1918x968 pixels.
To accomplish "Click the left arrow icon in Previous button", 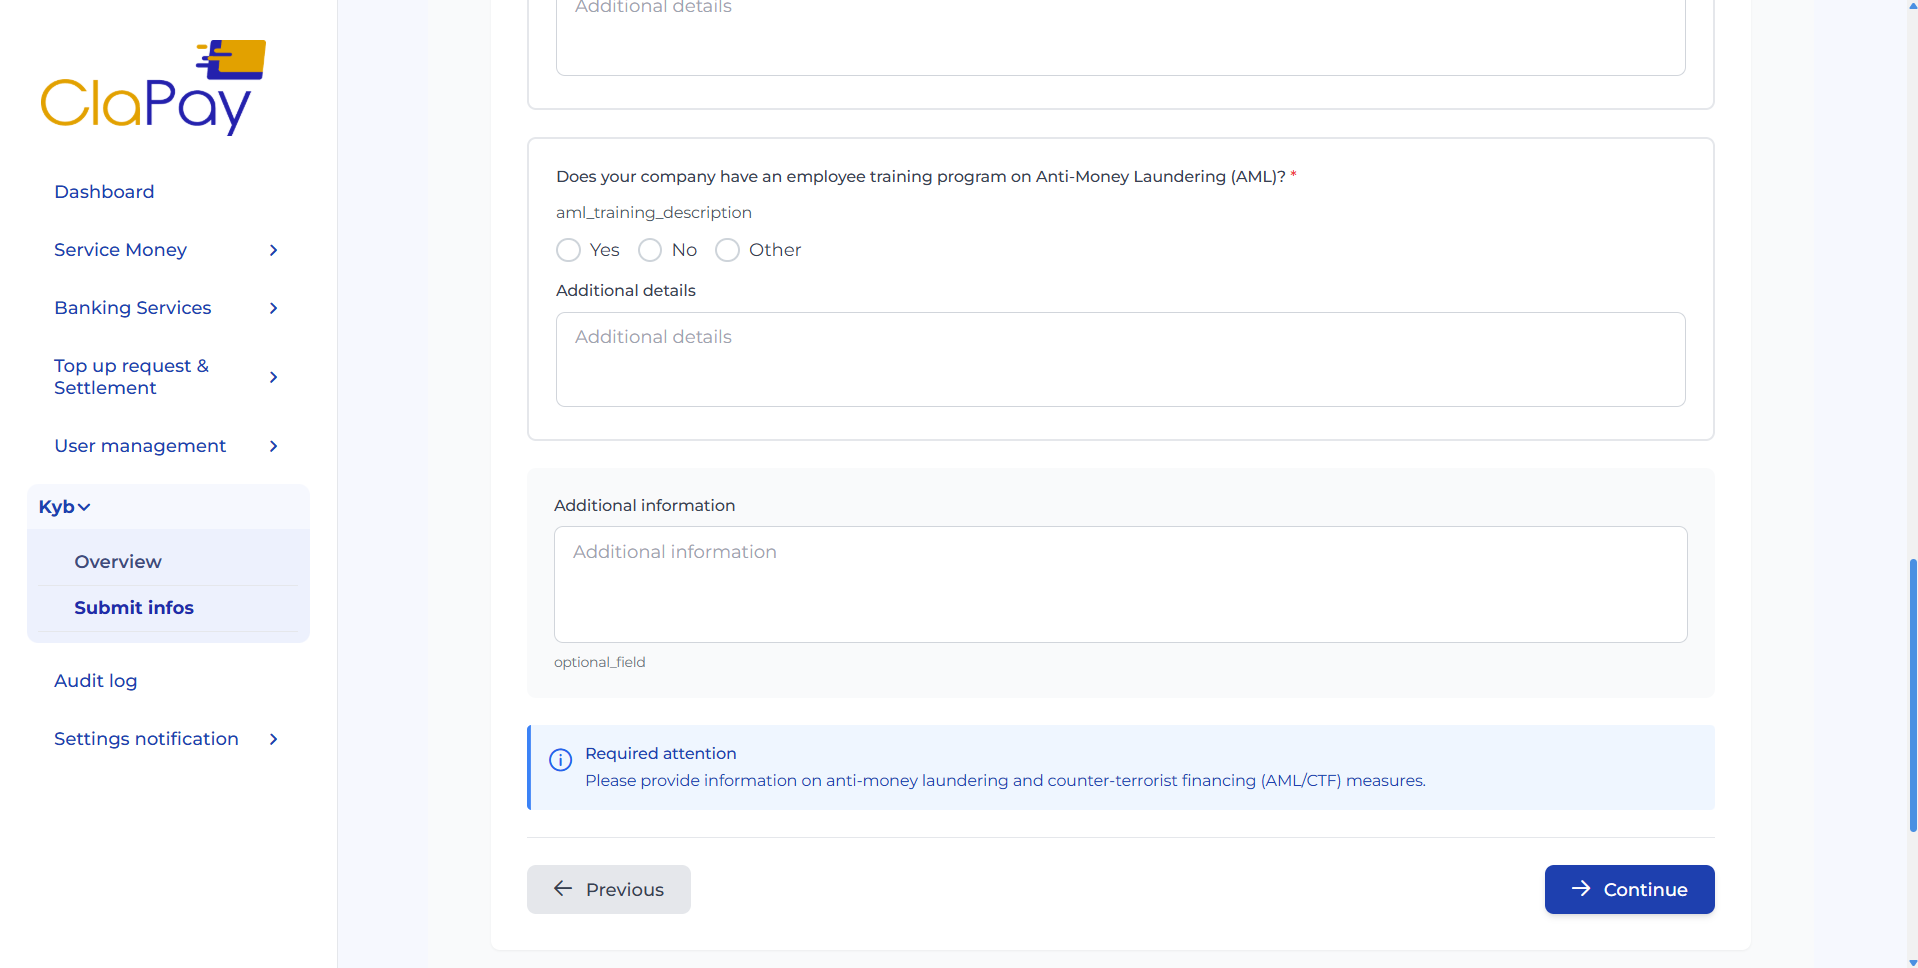I will (563, 888).
